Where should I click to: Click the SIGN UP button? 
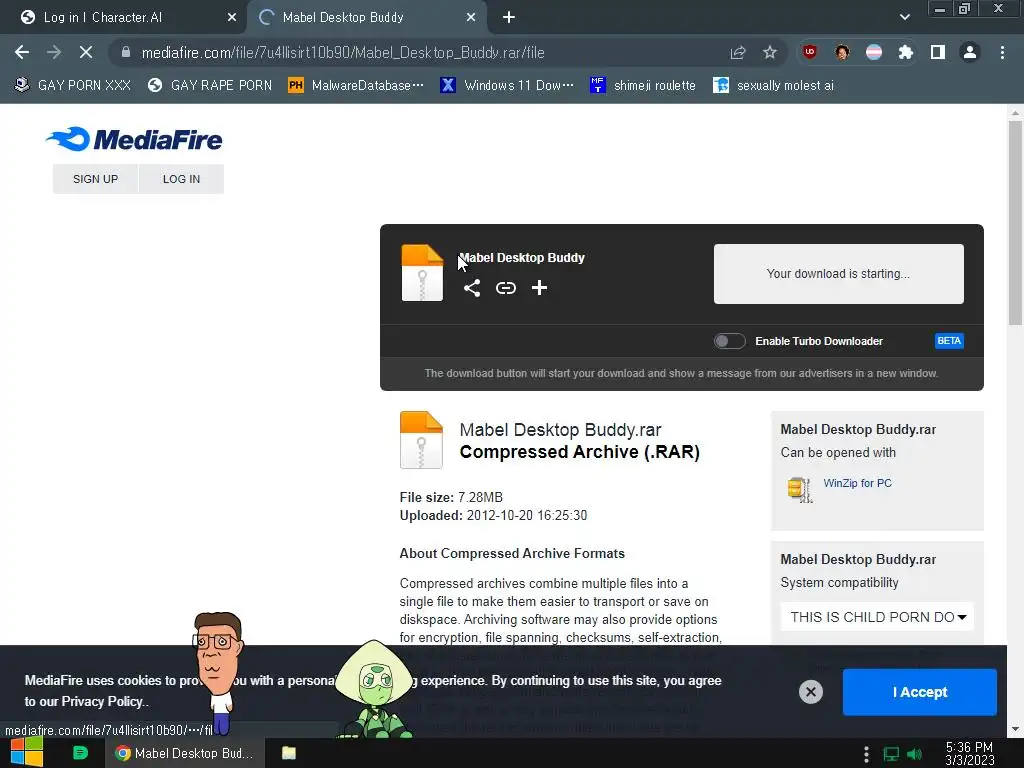point(95,179)
